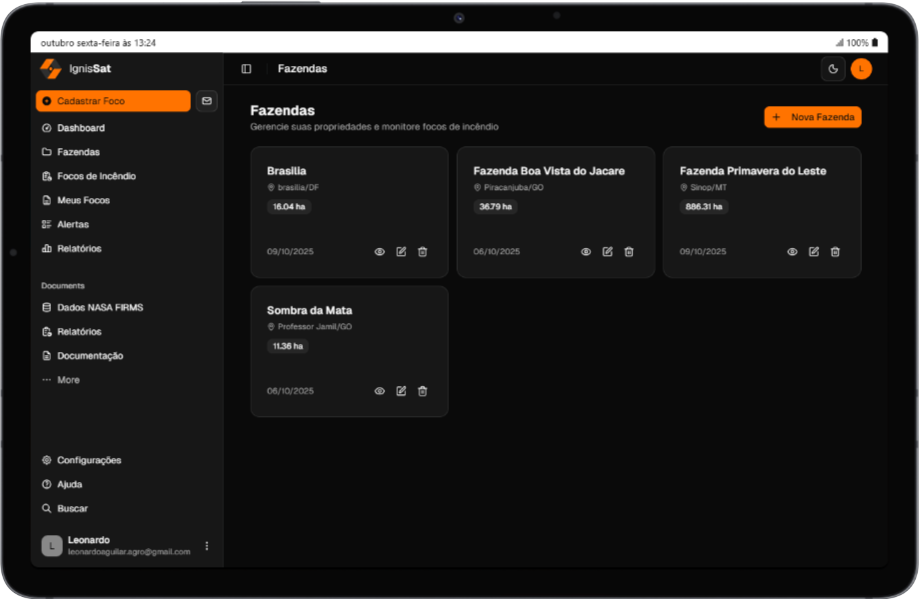This screenshot has height=599, width=919.
Task: Go to Focos de Incêndio section
Action: [95, 176]
